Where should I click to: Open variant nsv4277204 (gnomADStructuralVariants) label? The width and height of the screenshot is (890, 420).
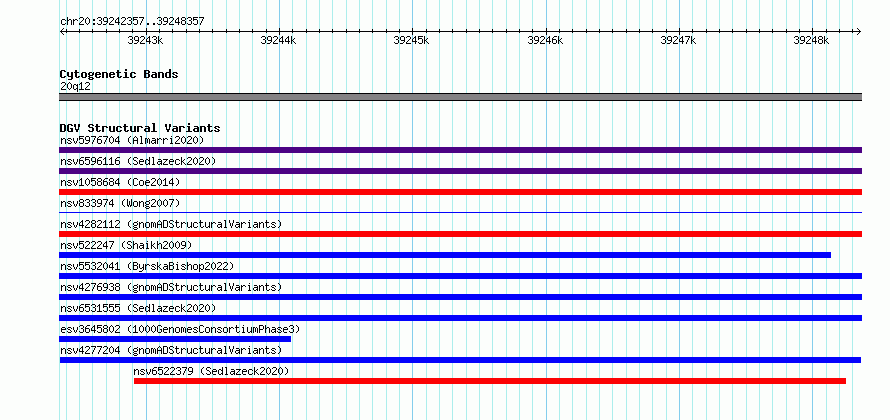pos(171,350)
